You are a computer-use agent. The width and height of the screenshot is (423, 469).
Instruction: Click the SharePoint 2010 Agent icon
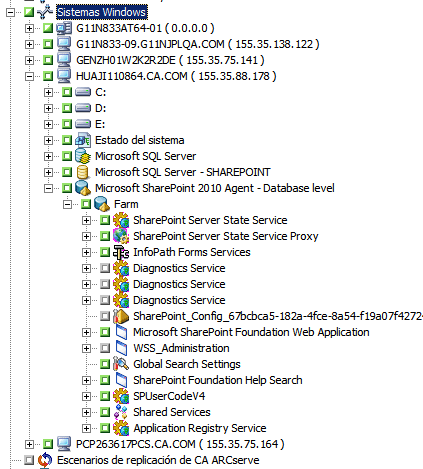tap(83, 188)
